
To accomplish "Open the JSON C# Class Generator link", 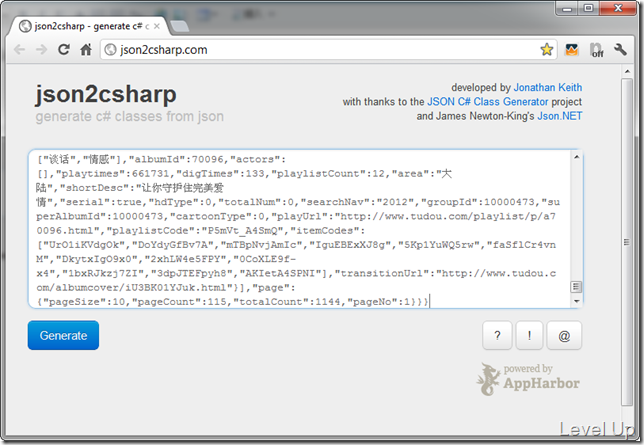I will [488, 101].
